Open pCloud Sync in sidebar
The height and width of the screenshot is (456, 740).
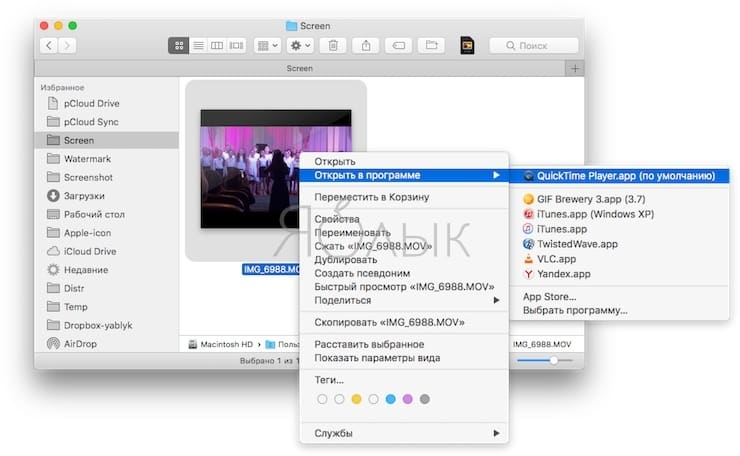pyautogui.click(x=107, y=122)
